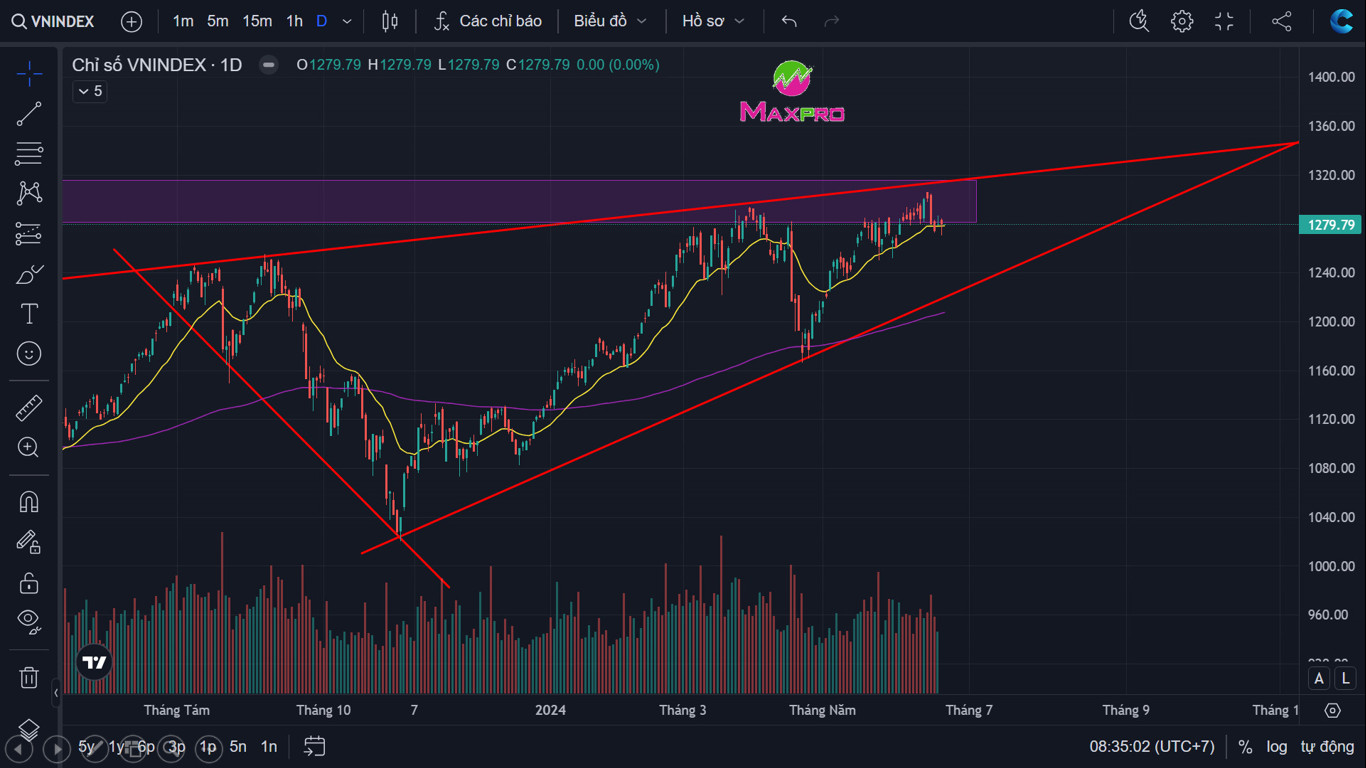Expand the timeframe dropdown chevron
1366x768 pixels.
coord(347,21)
